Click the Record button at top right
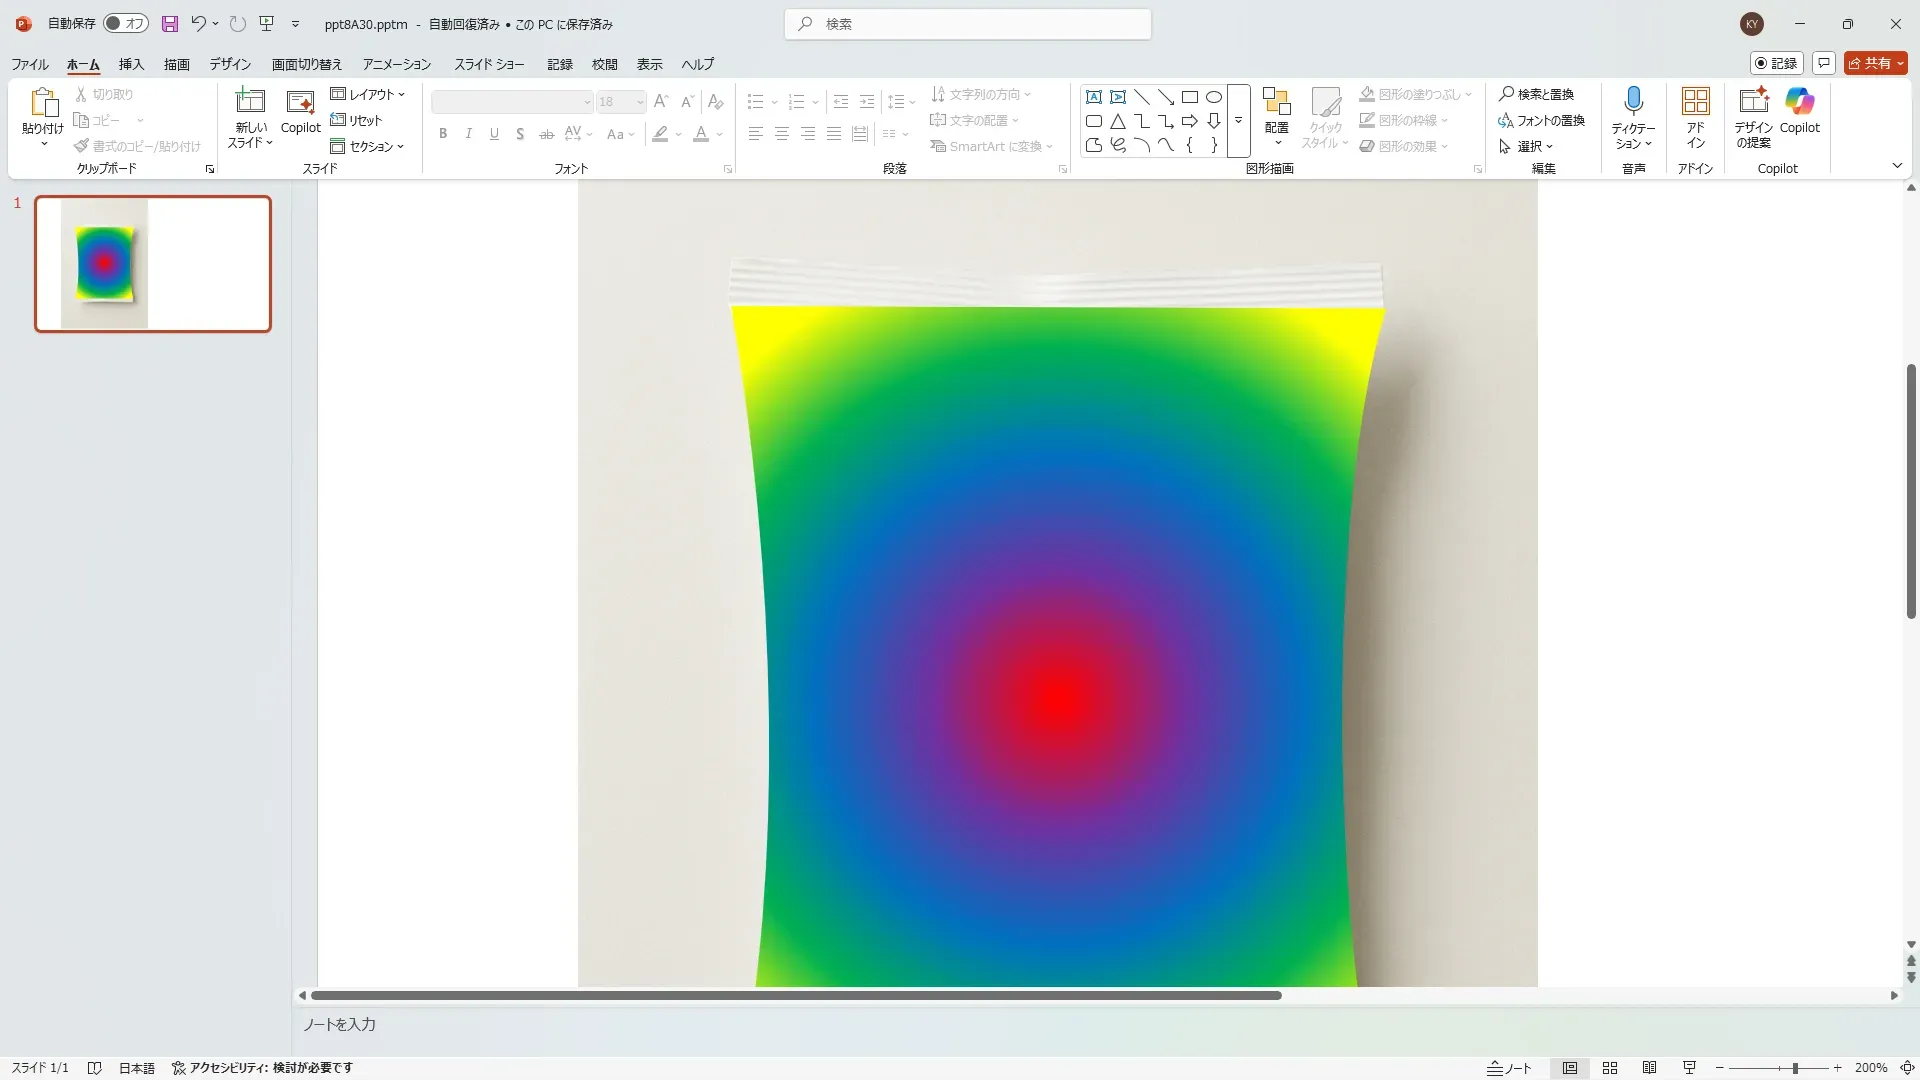The width and height of the screenshot is (1920, 1080). pyautogui.click(x=1776, y=63)
